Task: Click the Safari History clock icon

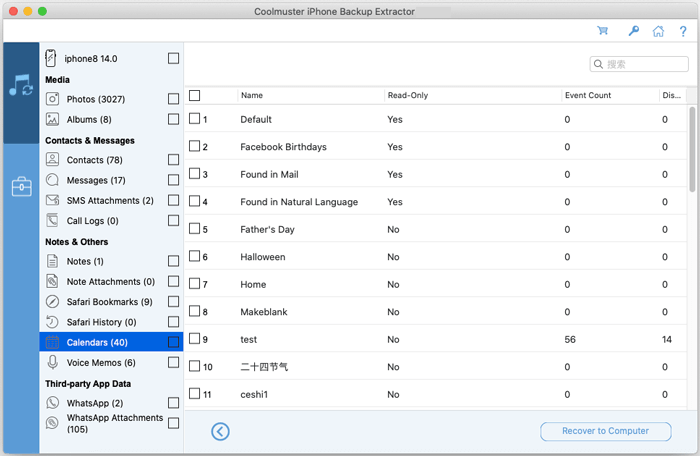Action: click(x=52, y=322)
